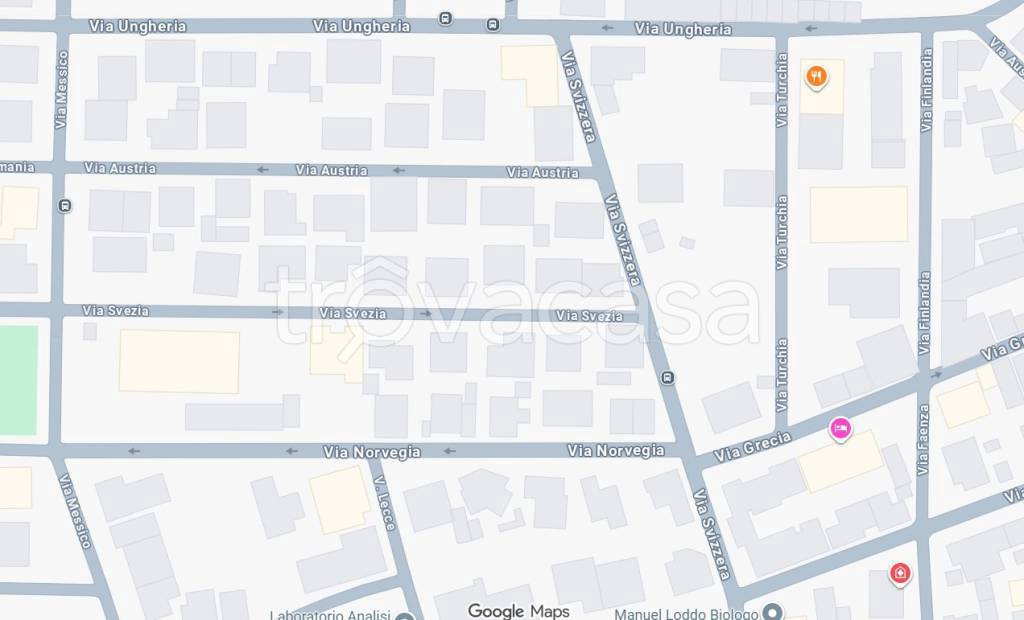Screen dimensions: 1024x620
Task: Select the large yellow building below Via Svezia
Action: tap(180, 361)
